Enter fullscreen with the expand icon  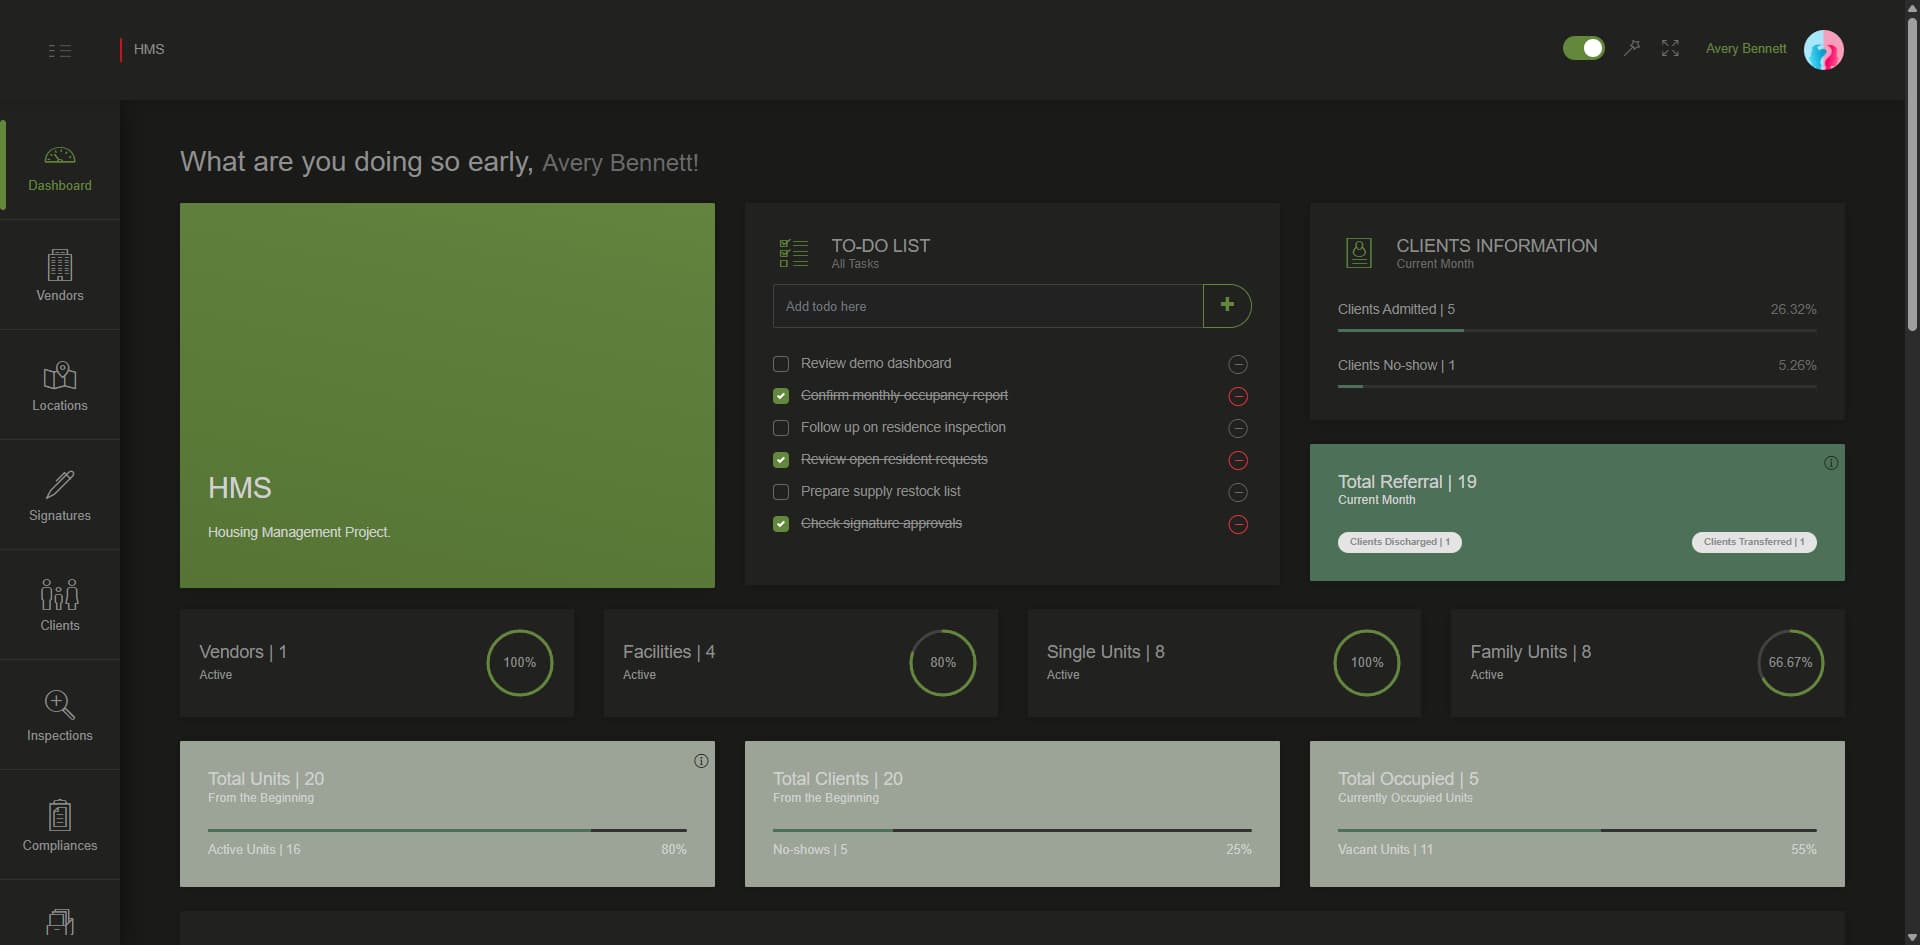pyautogui.click(x=1670, y=48)
